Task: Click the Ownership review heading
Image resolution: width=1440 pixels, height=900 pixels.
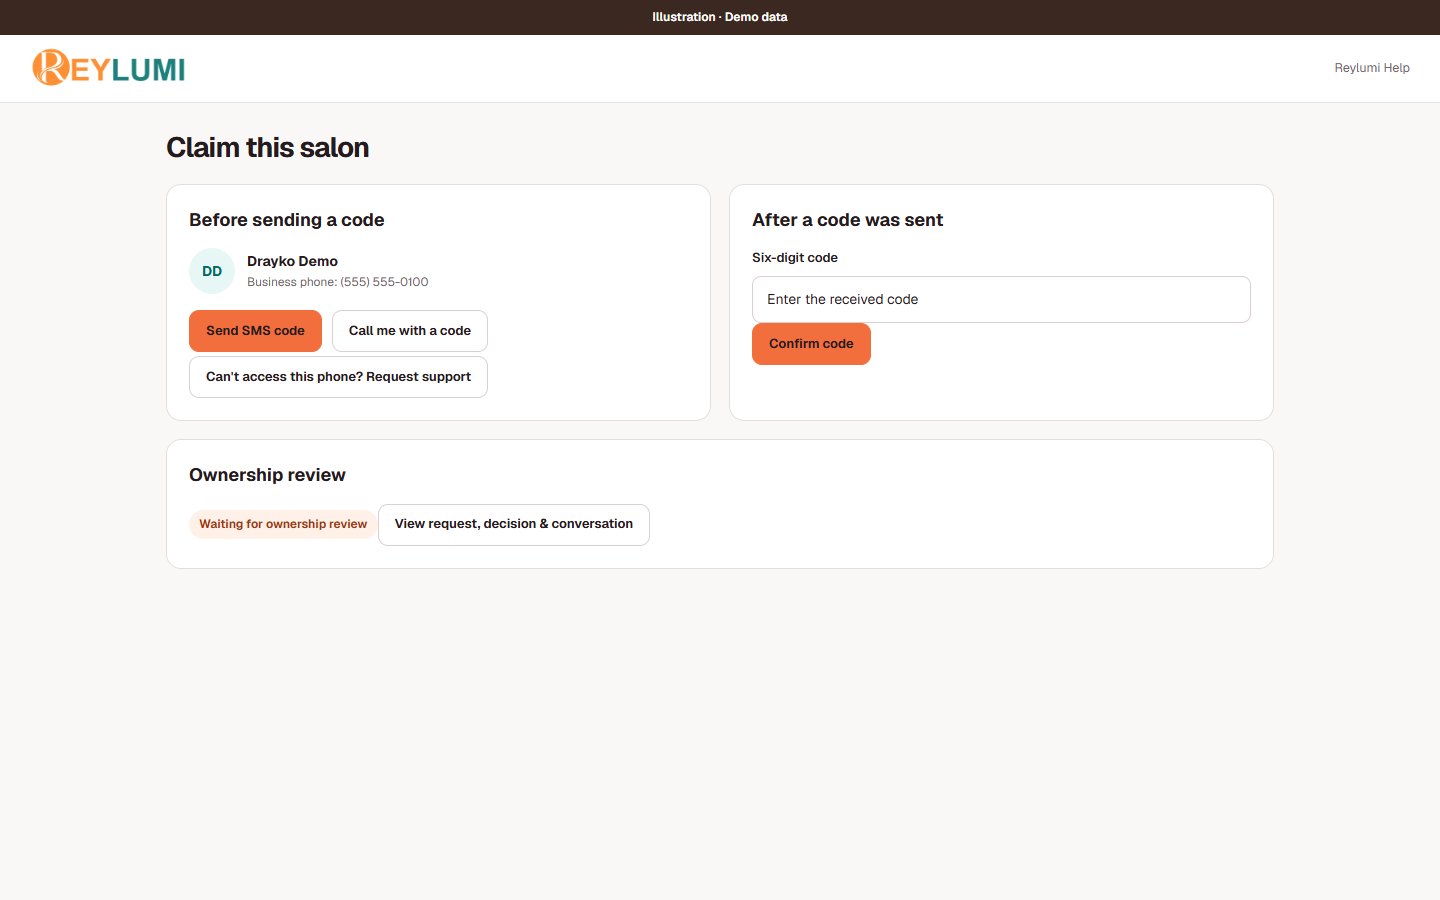Action: pyautogui.click(x=267, y=475)
